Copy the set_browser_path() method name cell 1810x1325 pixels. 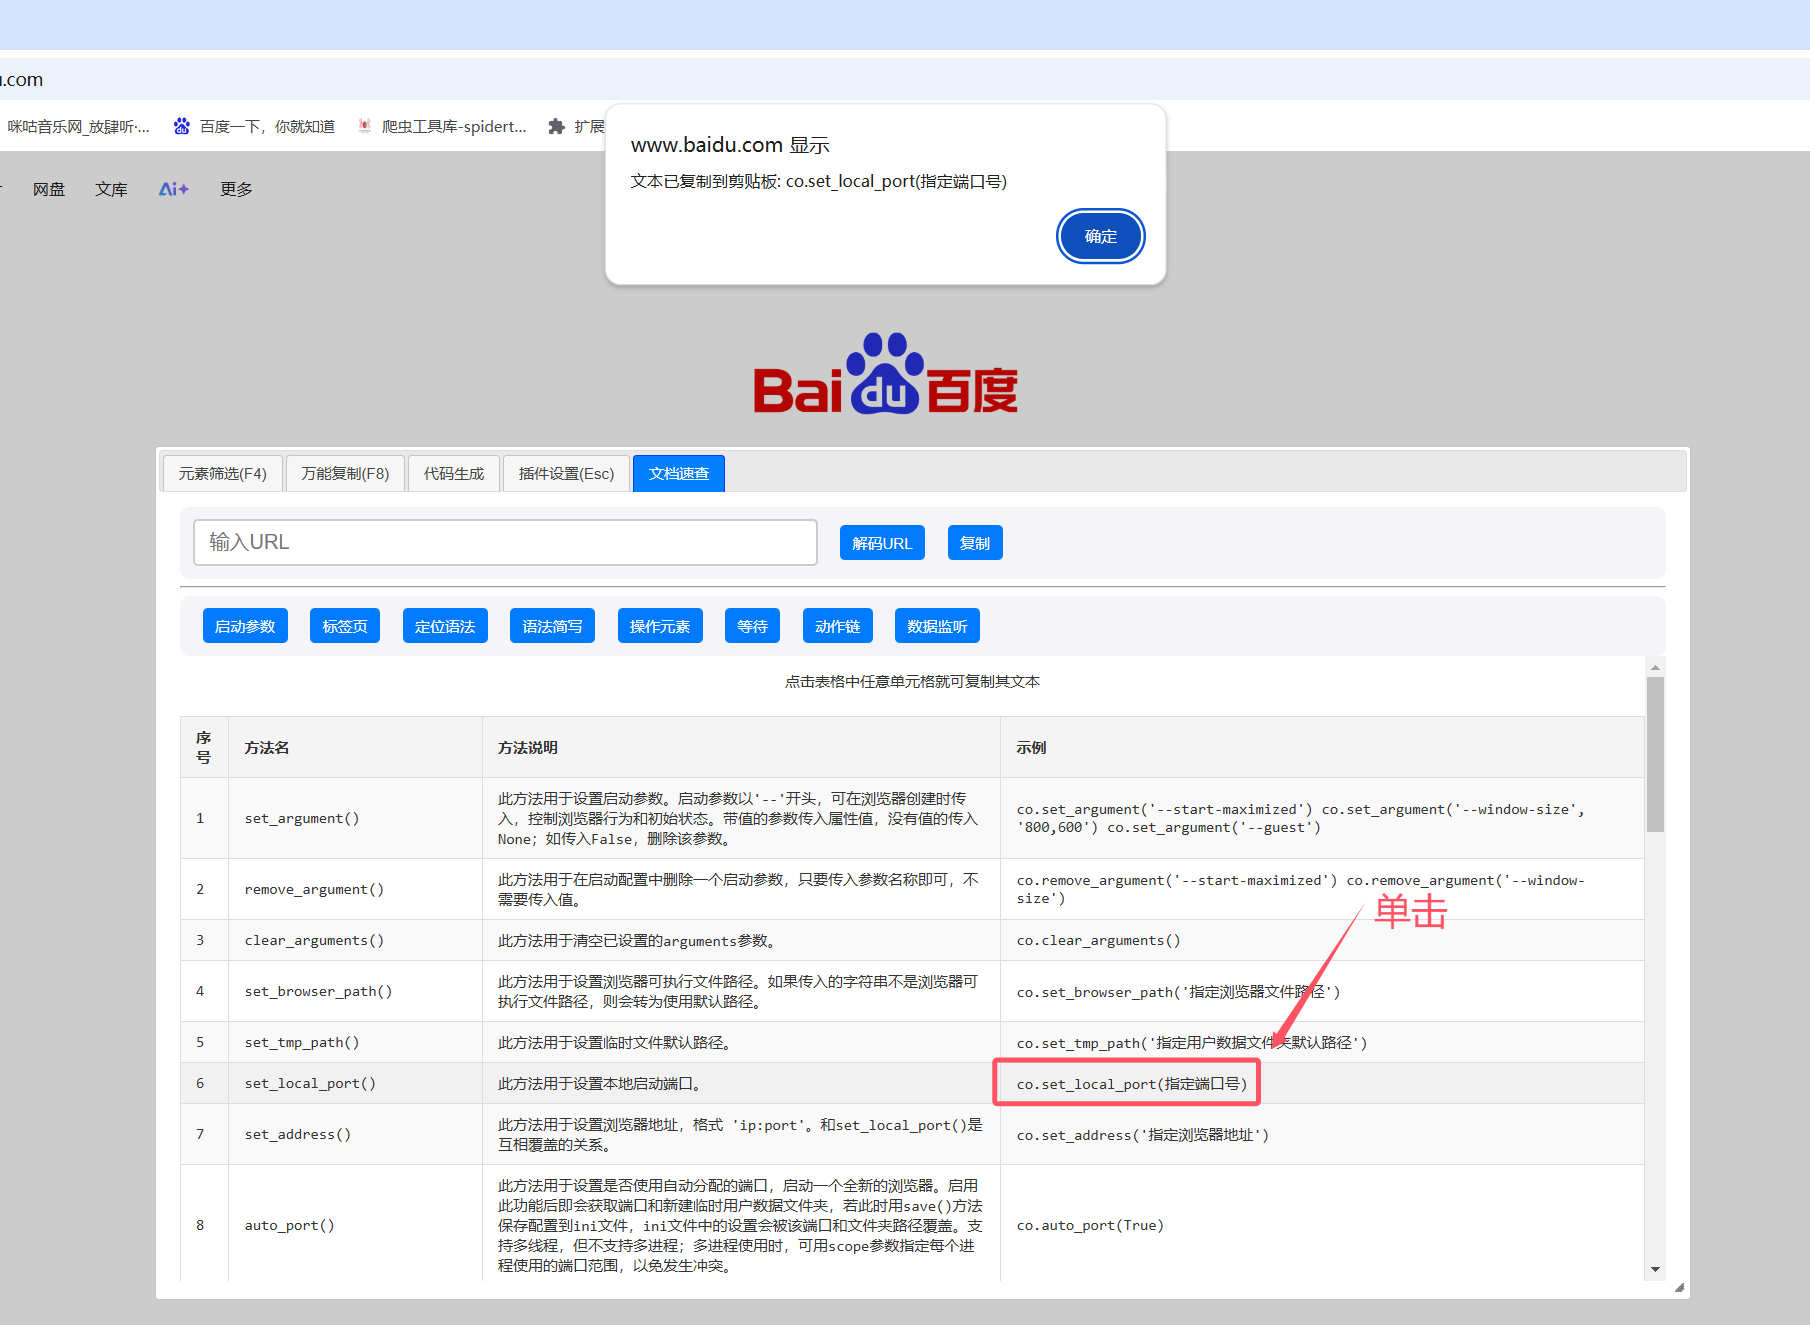point(355,991)
